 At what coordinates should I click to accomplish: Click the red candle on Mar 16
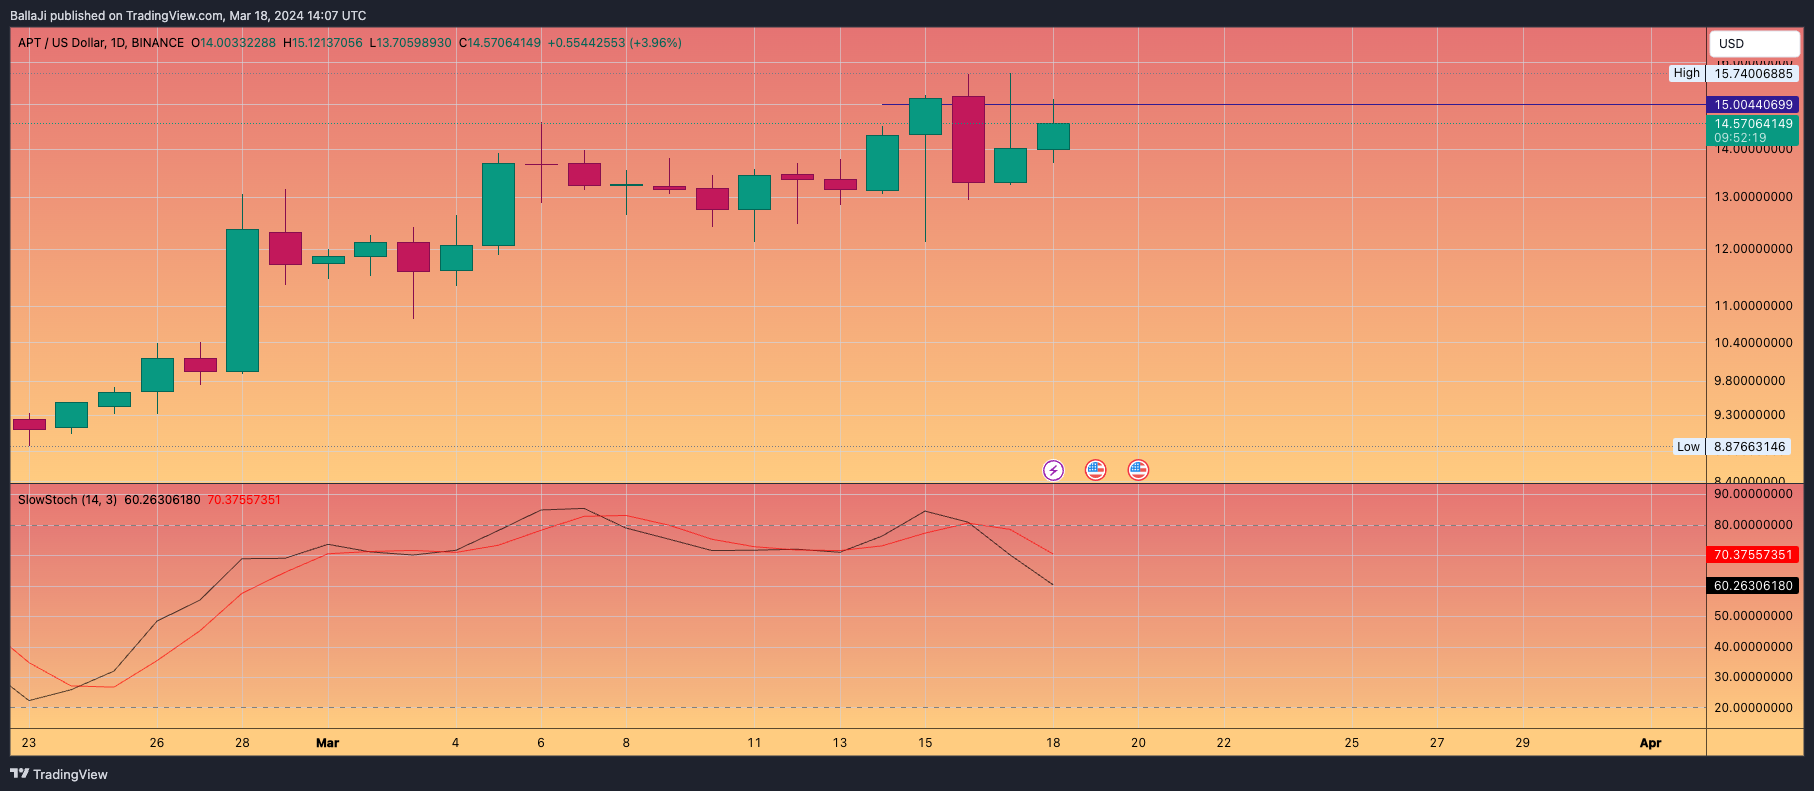(968, 139)
